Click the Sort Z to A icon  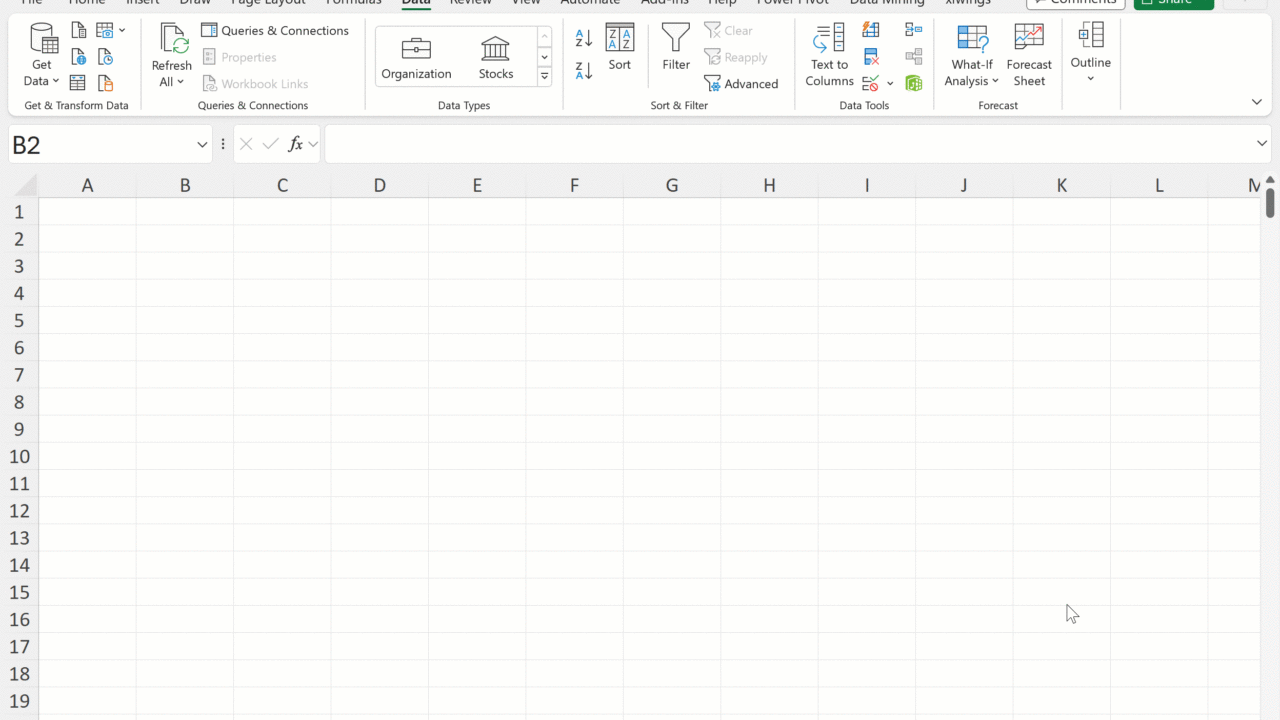click(584, 70)
